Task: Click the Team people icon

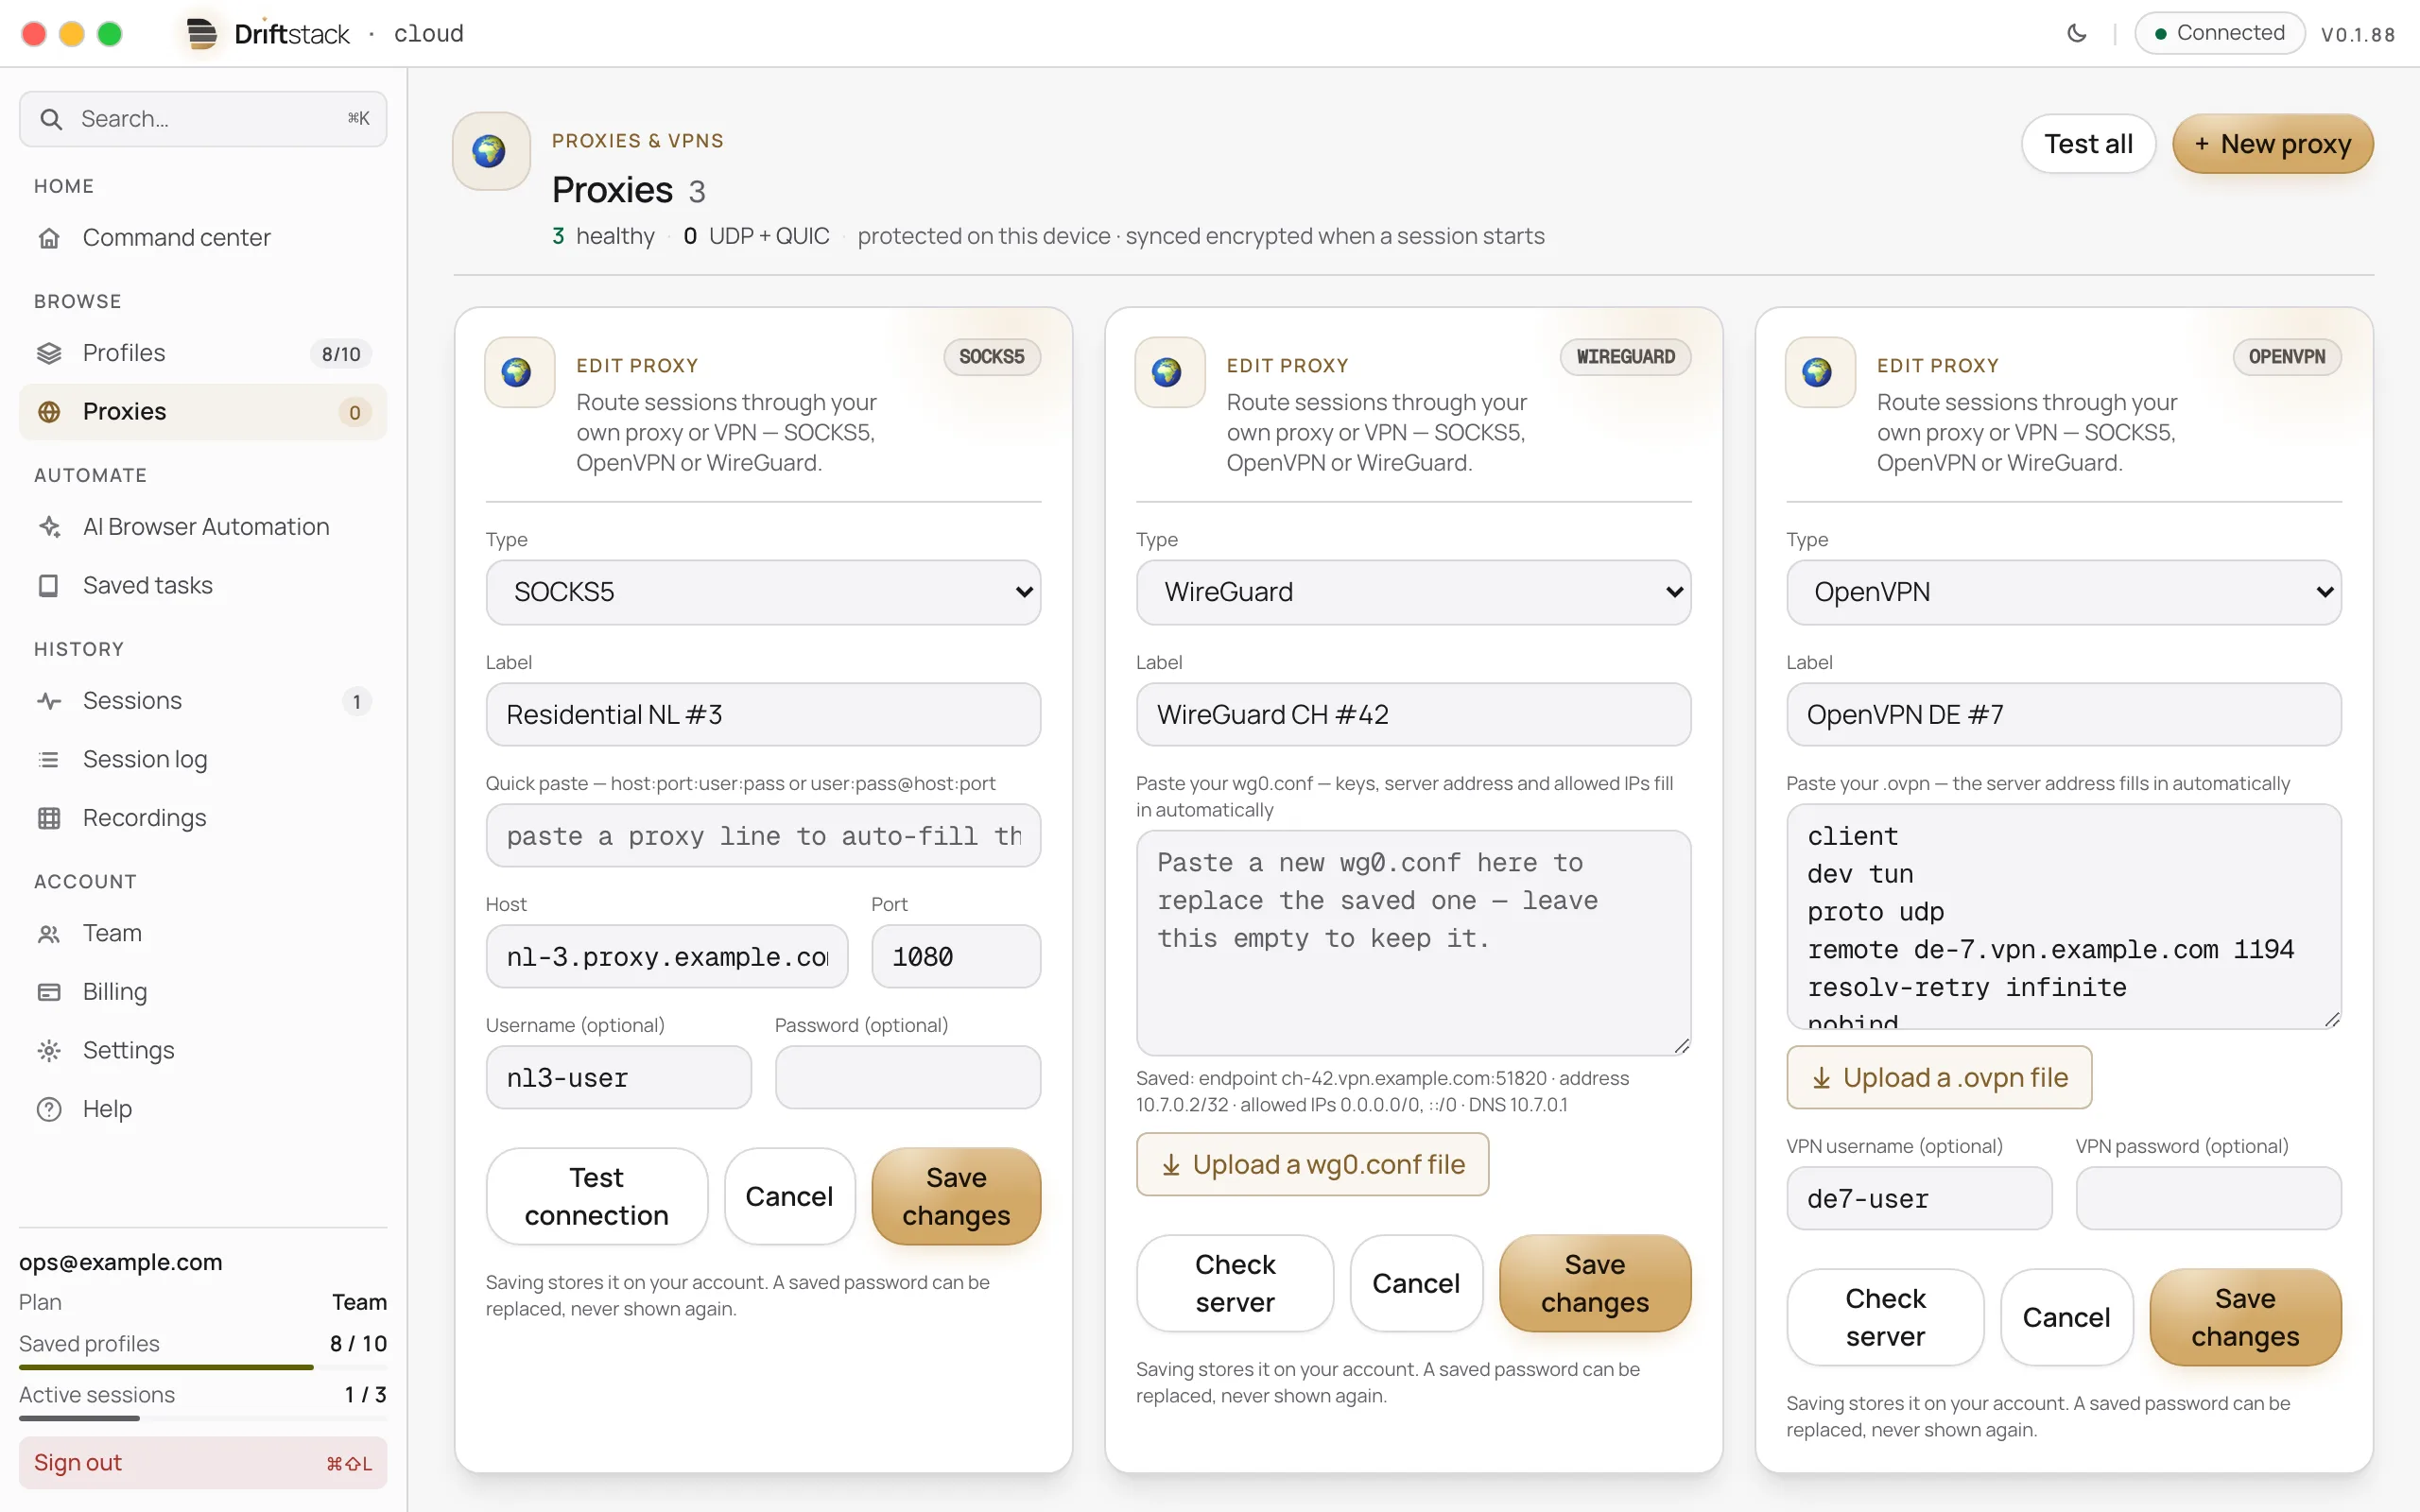Action: click(49, 934)
